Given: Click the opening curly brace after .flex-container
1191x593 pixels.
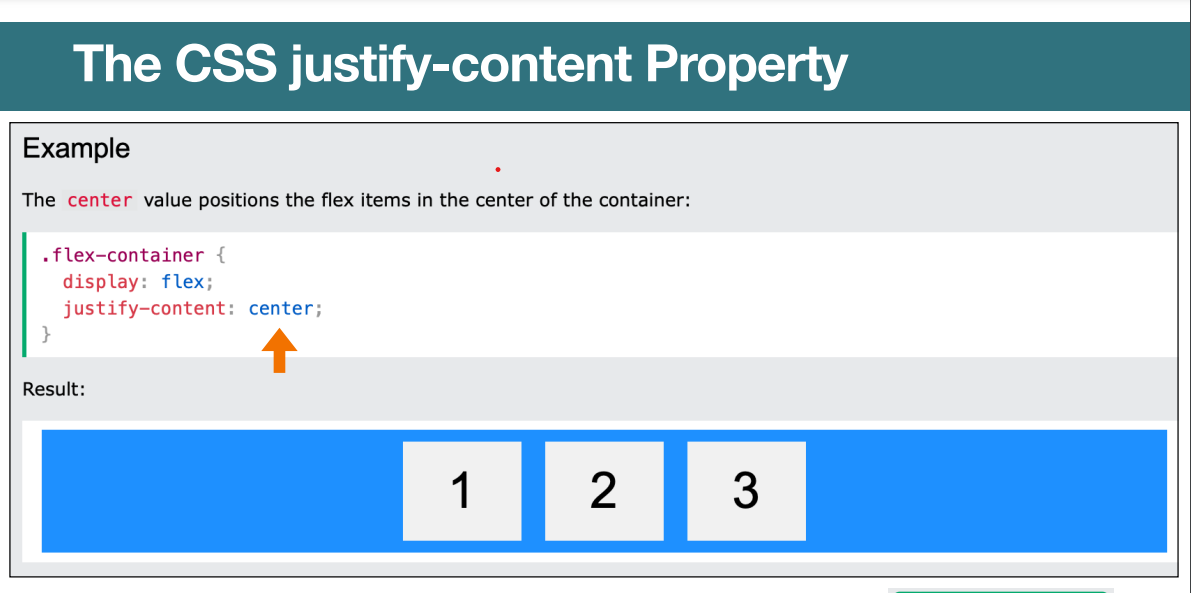Looking at the screenshot, I should (220, 255).
